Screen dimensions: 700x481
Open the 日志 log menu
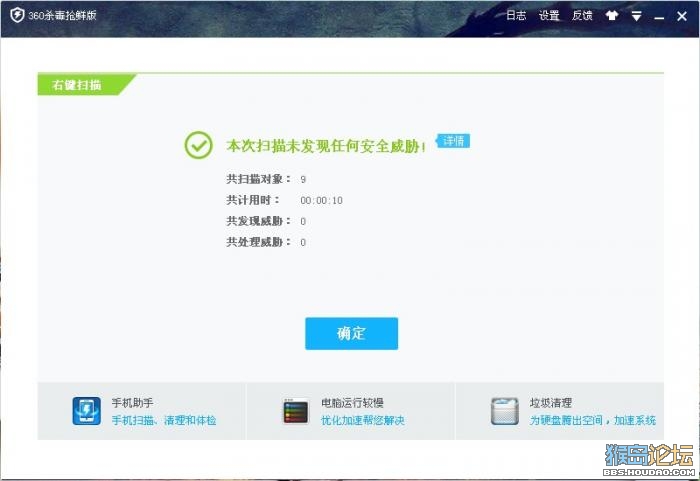pyautogui.click(x=516, y=16)
